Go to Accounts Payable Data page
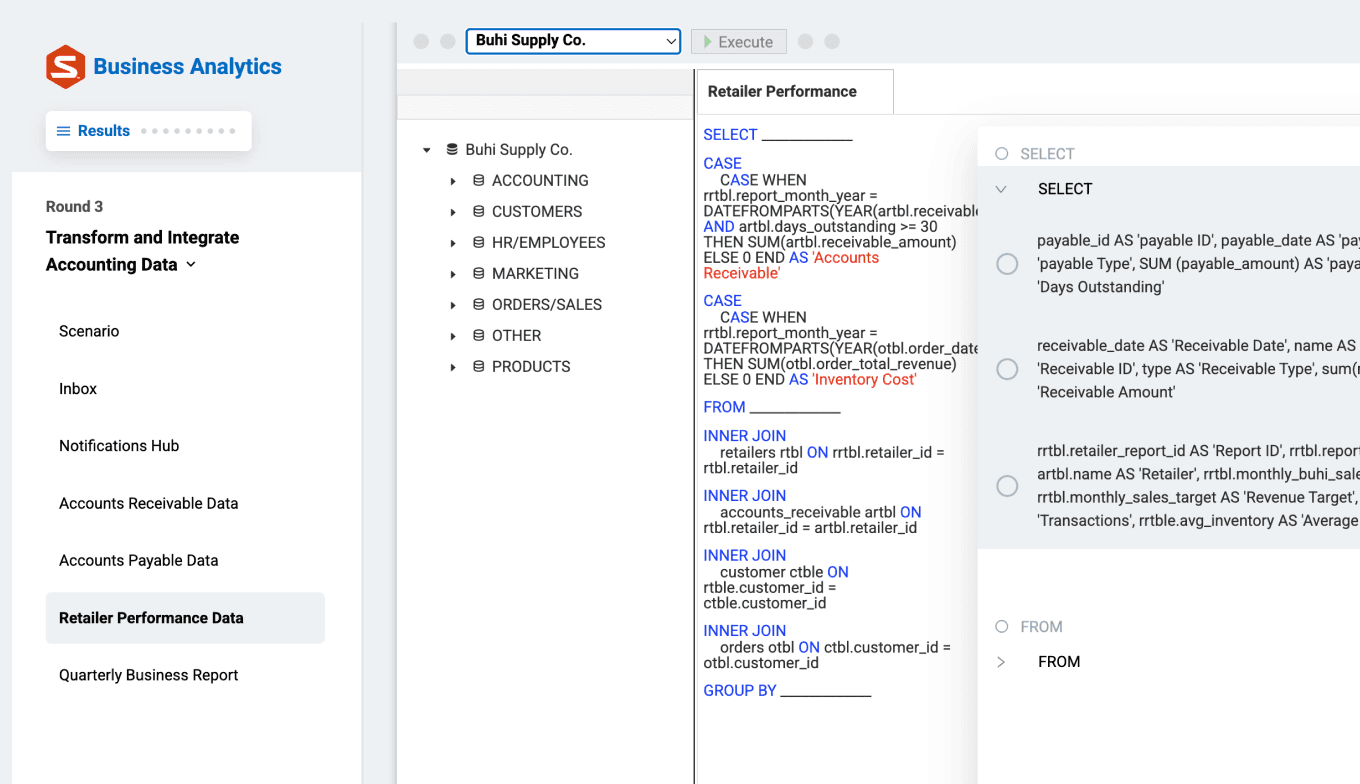Screen dimensions: 1360x784 pos(138,561)
